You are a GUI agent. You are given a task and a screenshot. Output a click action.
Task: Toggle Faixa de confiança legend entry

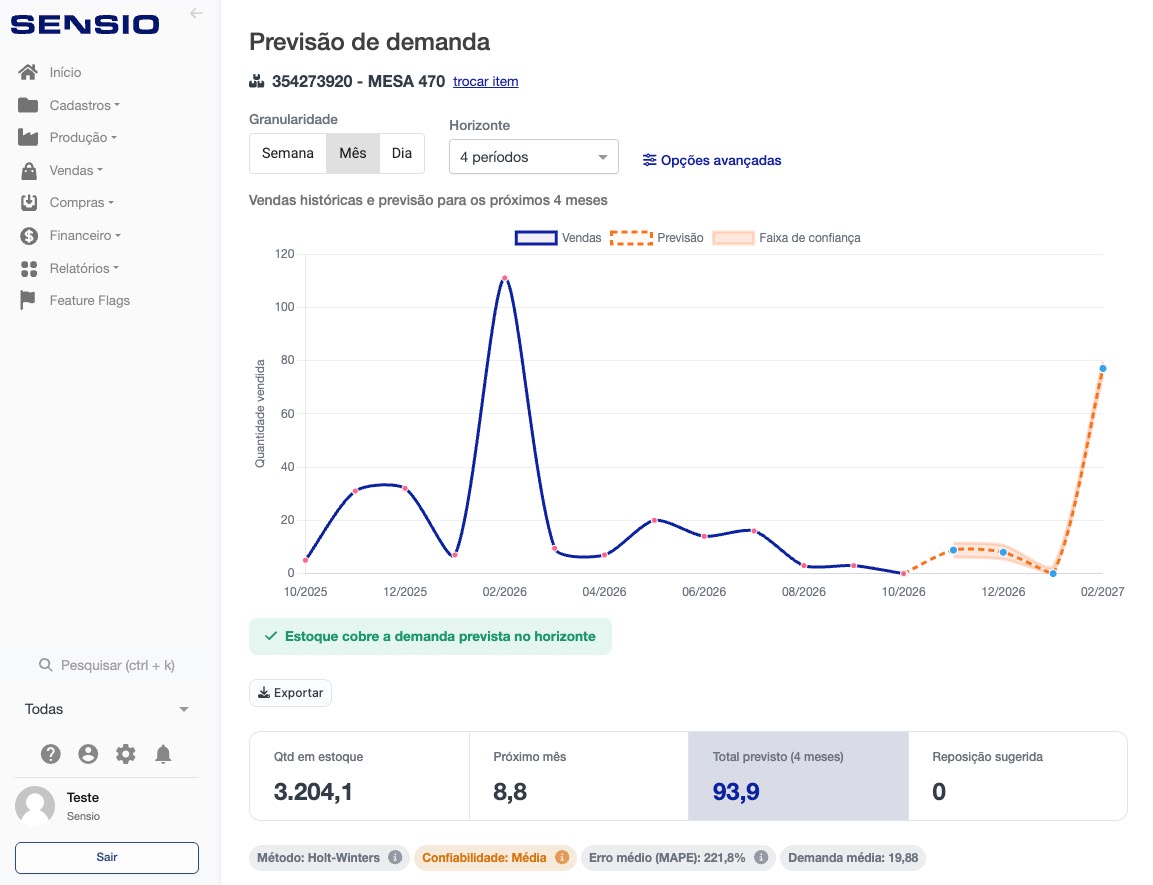pyautogui.click(x=786, y=238)
